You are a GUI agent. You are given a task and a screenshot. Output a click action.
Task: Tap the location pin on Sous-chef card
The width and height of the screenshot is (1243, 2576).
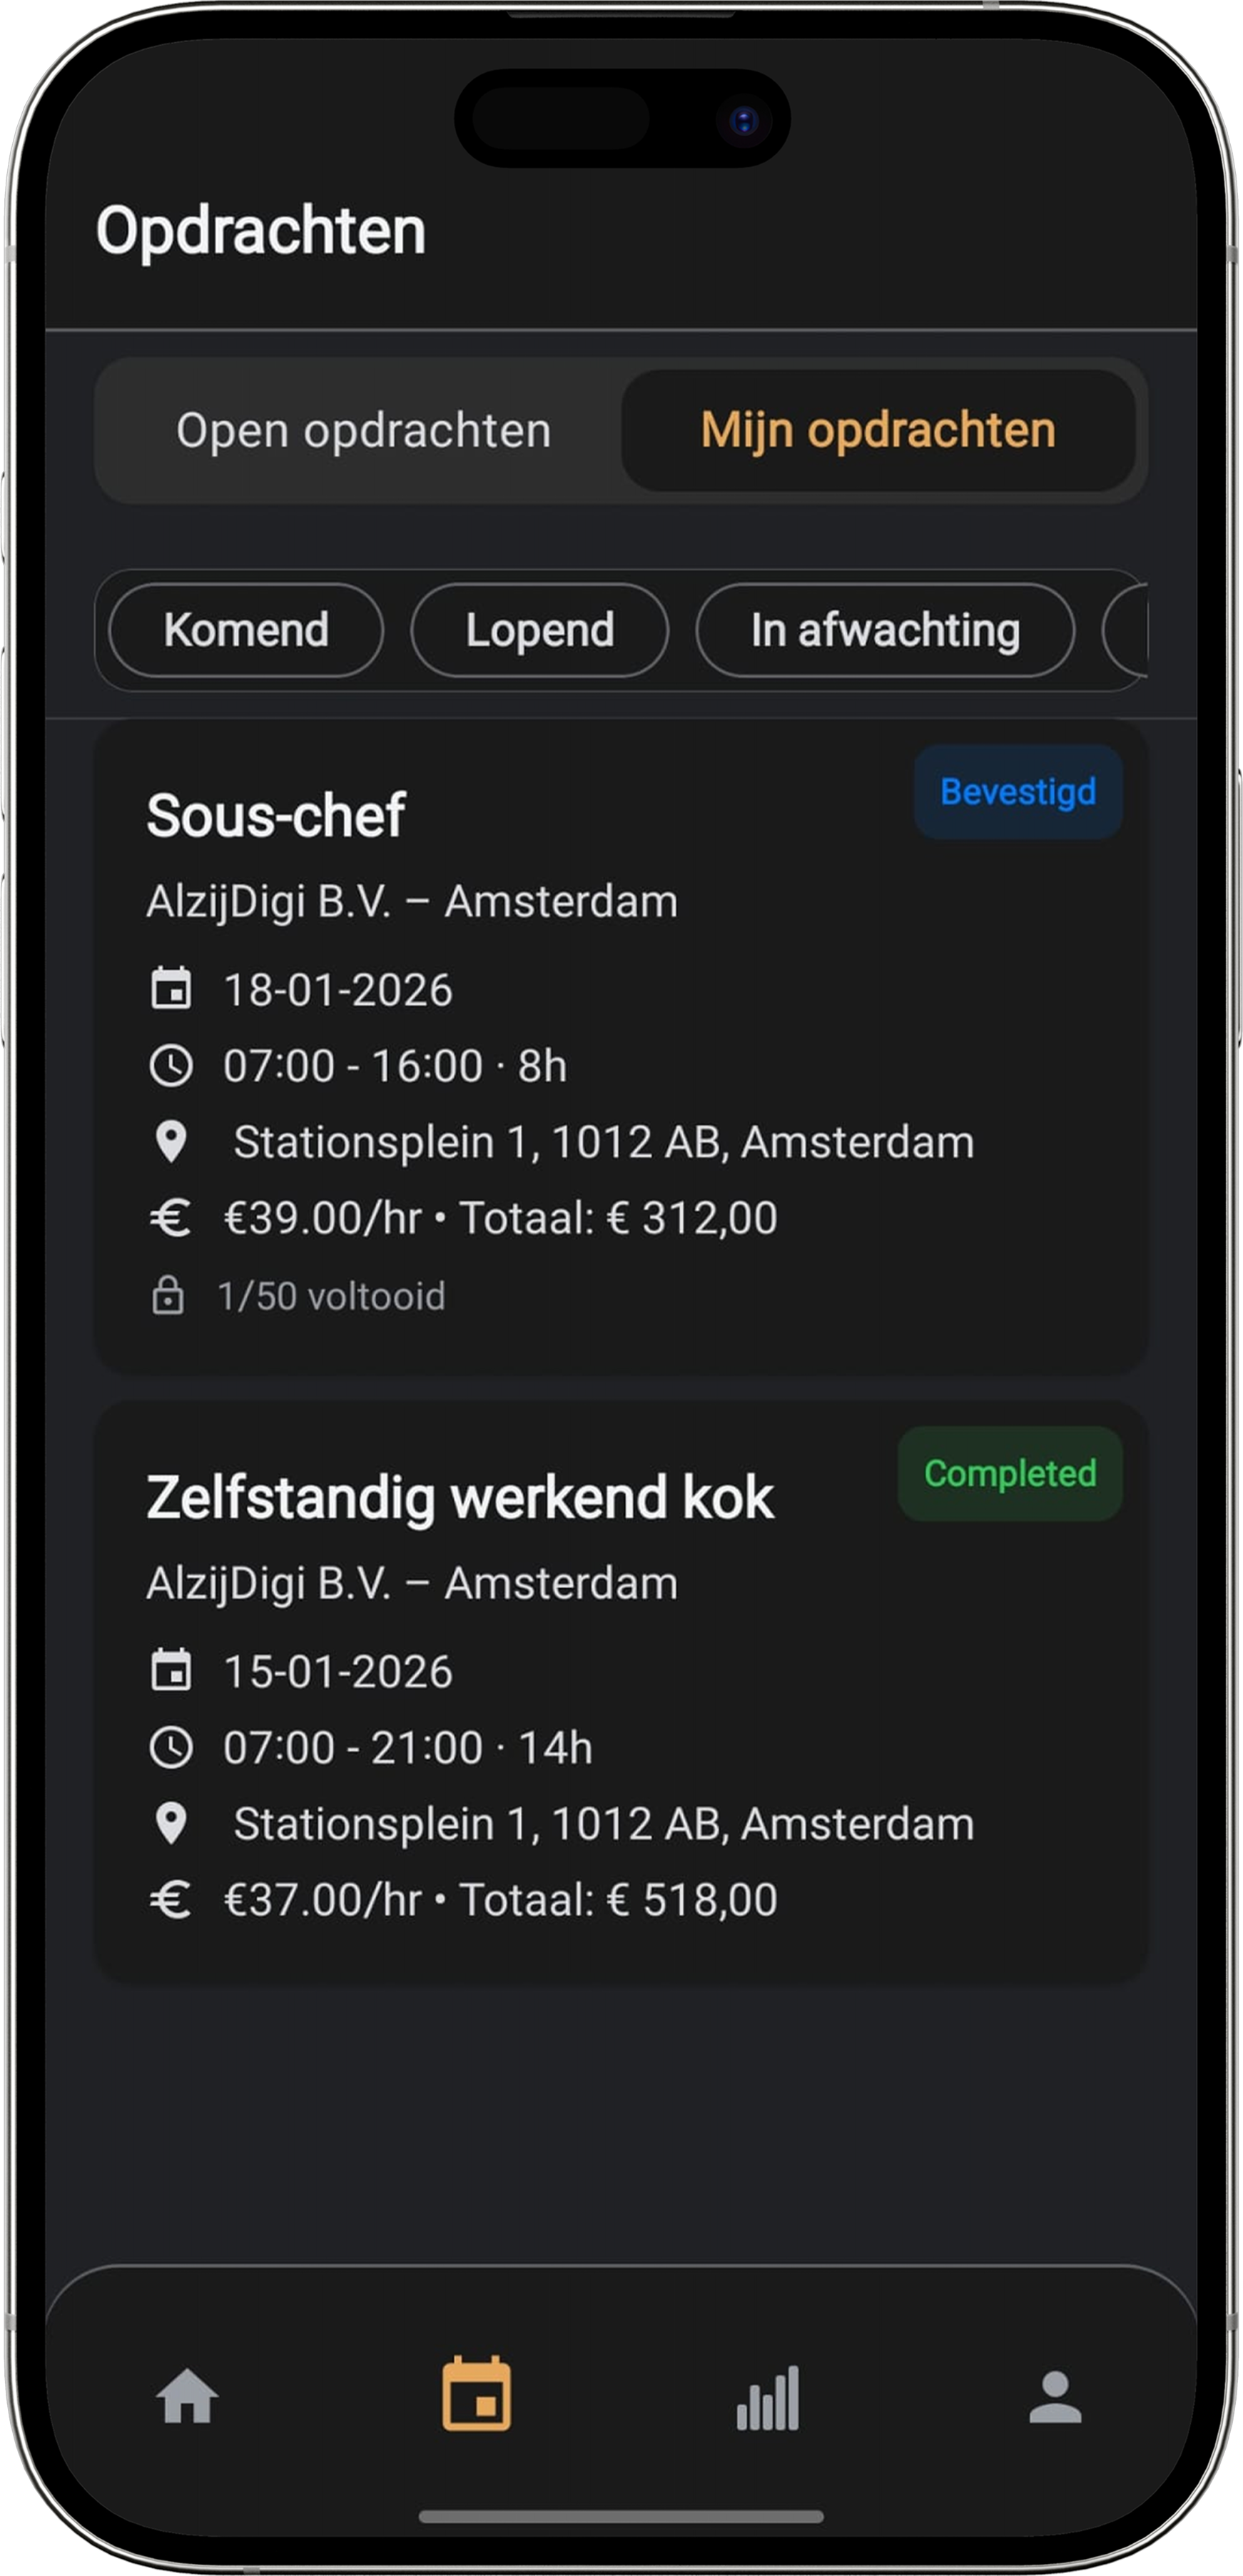171,1142
